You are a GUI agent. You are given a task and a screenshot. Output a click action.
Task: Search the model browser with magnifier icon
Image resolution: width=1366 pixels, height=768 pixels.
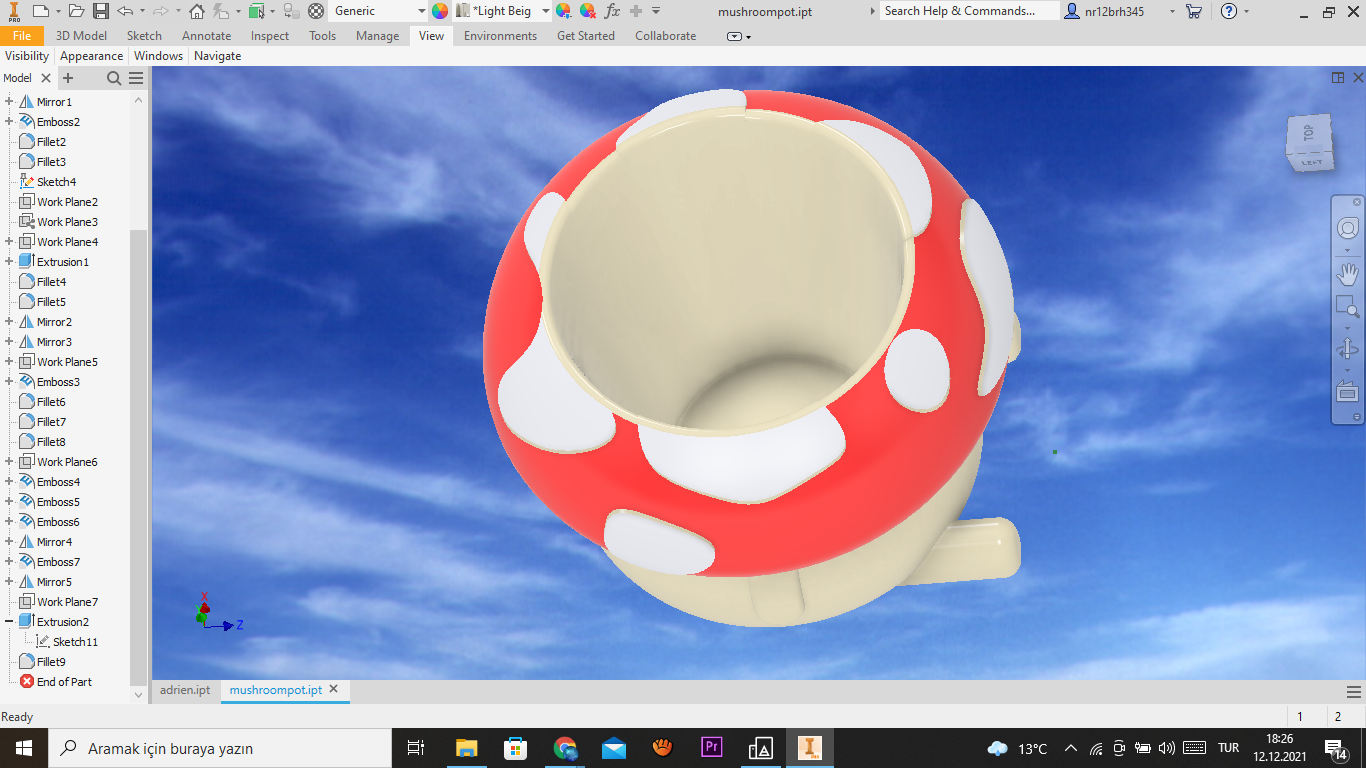tap(114, 78)
